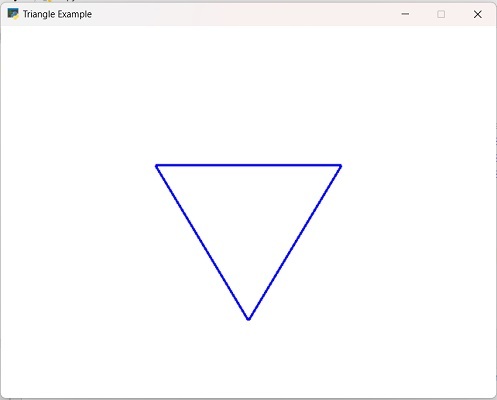Click the "Triangle Example" title text
This screenshot has height=400, width=497.
pyautogui.click(x=57, y=14)
